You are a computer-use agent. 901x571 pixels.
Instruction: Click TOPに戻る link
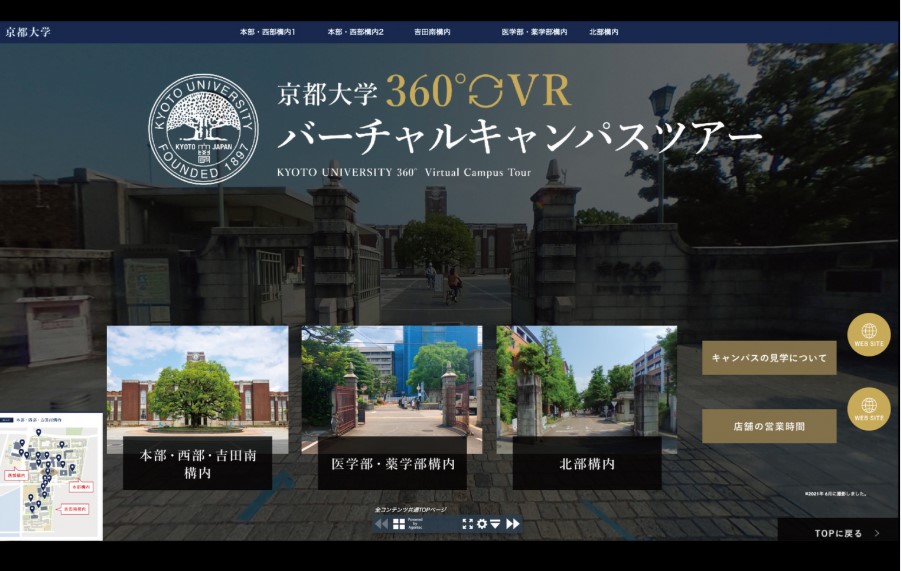tap(838, 534)
